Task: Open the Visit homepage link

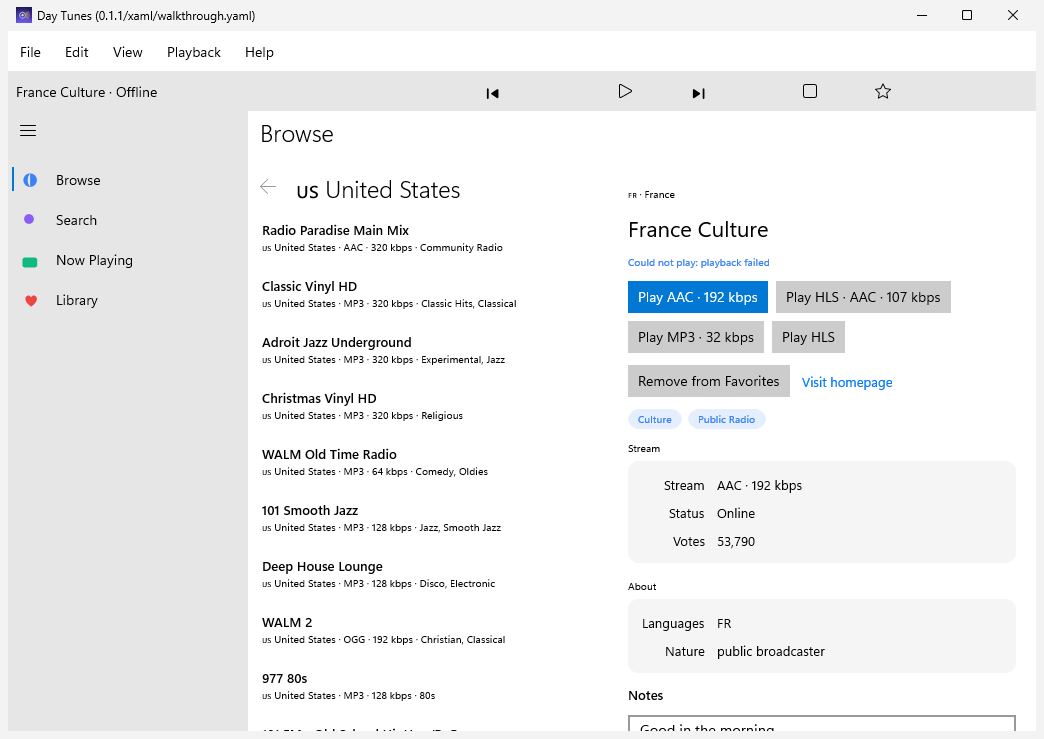Action: tap(846, 382)
